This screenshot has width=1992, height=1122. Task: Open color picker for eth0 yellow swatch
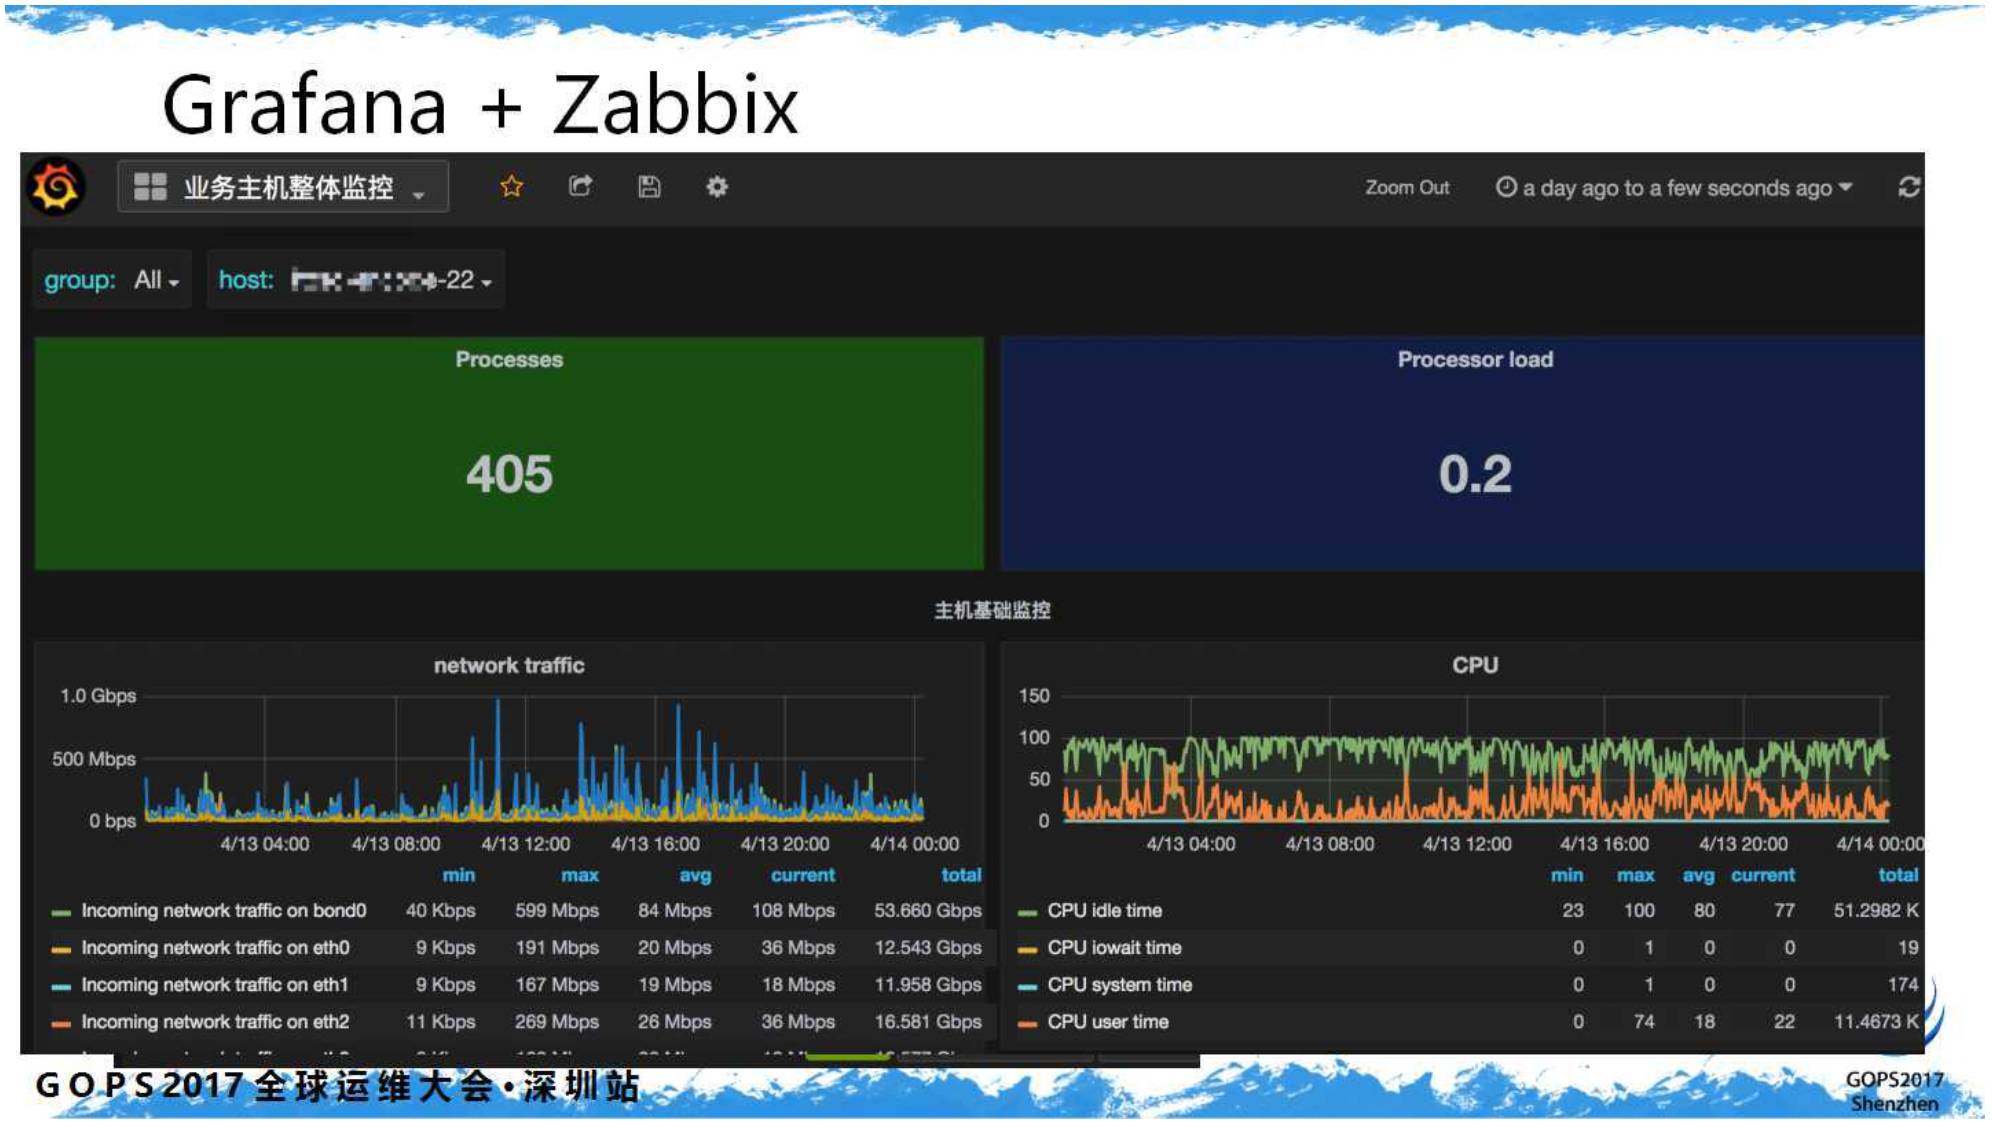pyautogui.click(x=61, y=949)
